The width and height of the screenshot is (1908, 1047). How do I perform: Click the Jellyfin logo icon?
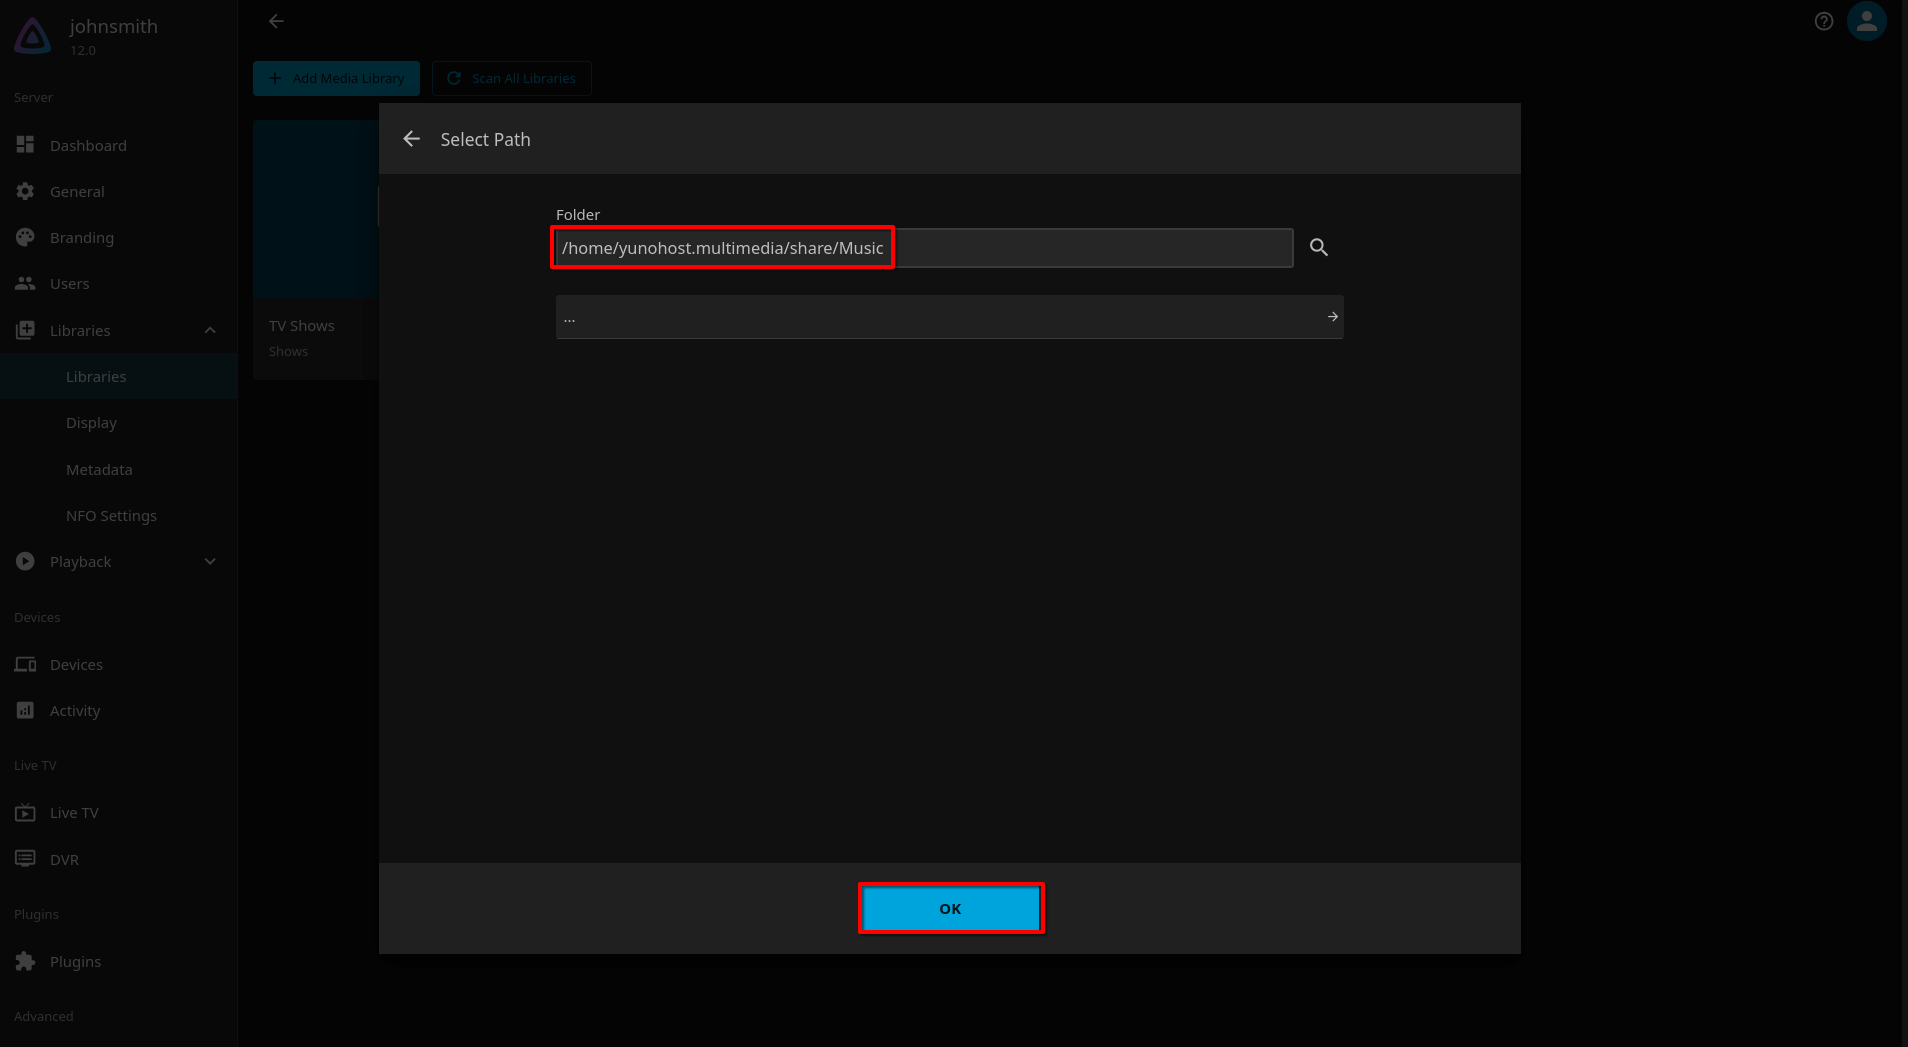32,36
